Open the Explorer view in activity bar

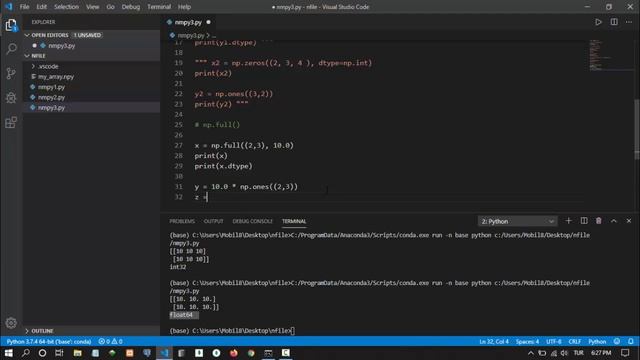tap(11, 25)
